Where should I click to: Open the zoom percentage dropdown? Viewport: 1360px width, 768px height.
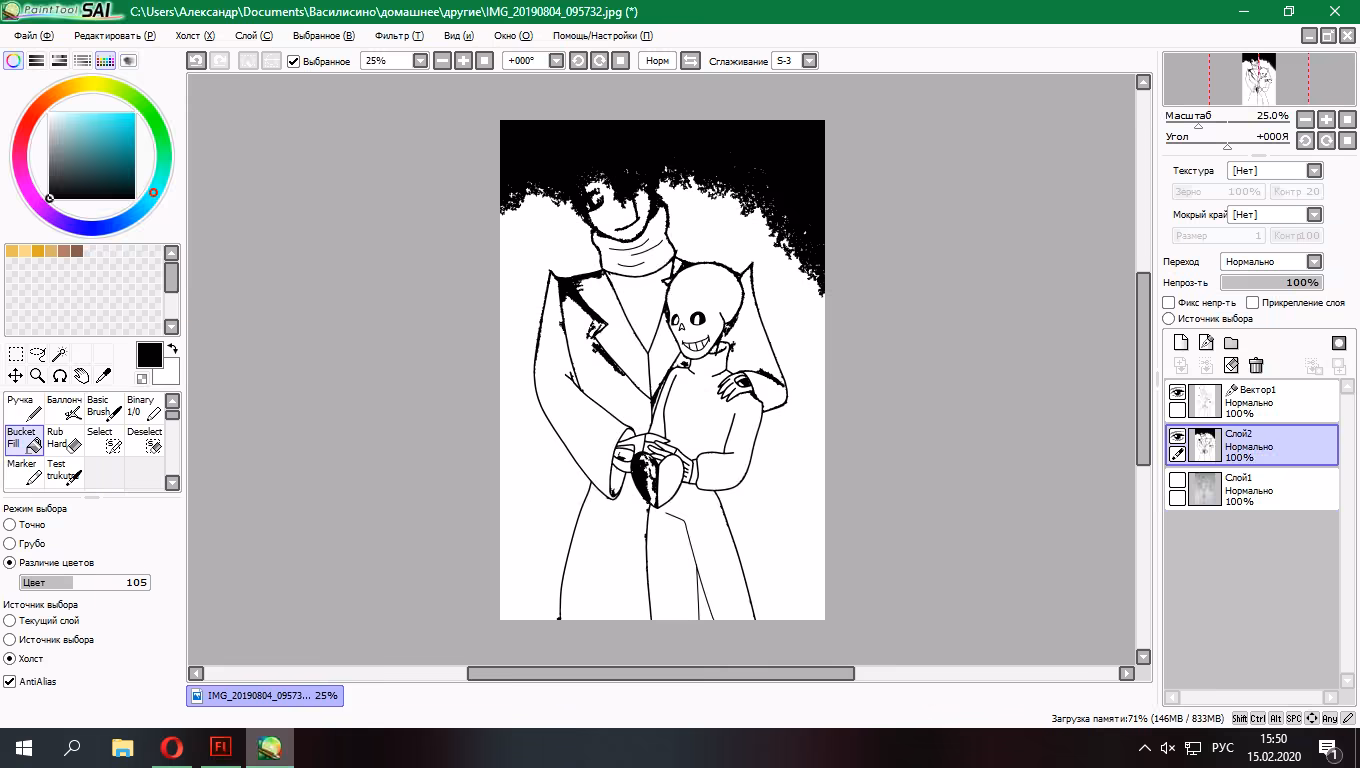click(420, 61)
